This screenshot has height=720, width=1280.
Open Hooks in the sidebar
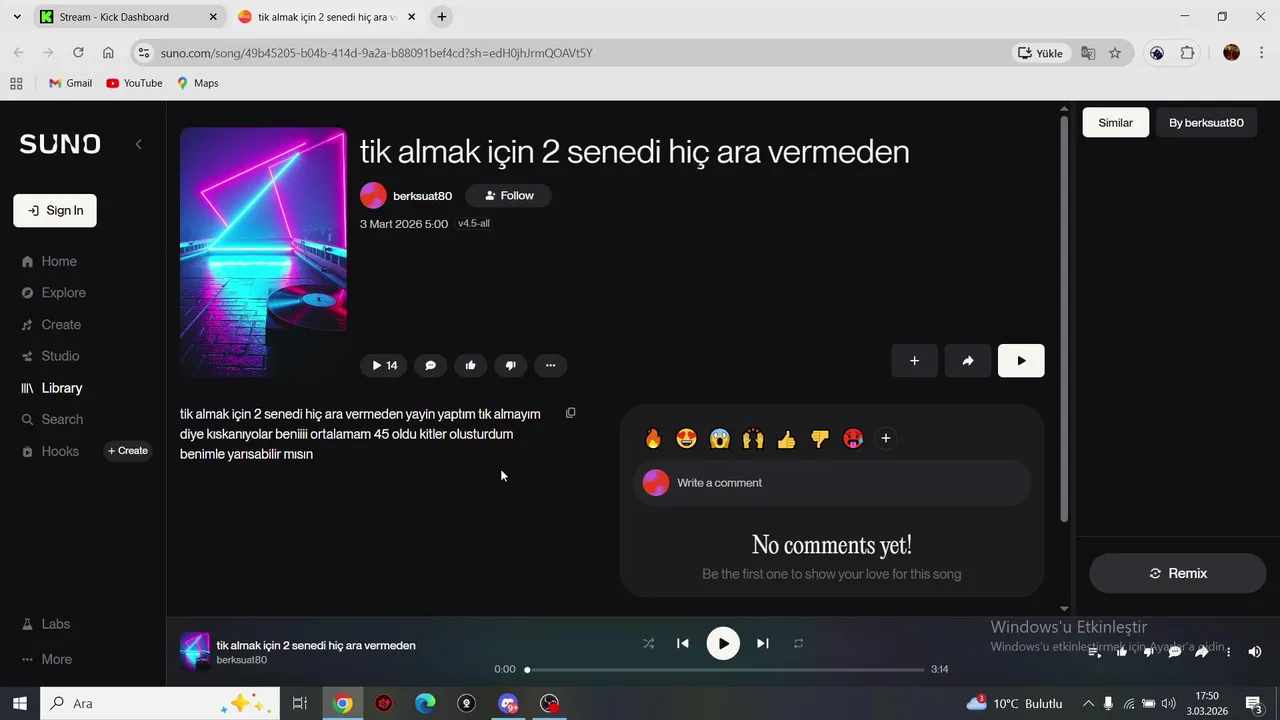pos(50,451)
